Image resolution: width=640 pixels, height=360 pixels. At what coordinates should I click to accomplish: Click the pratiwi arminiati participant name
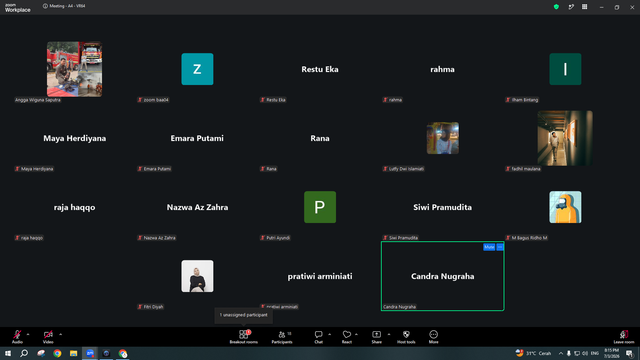tap(320, 276)
